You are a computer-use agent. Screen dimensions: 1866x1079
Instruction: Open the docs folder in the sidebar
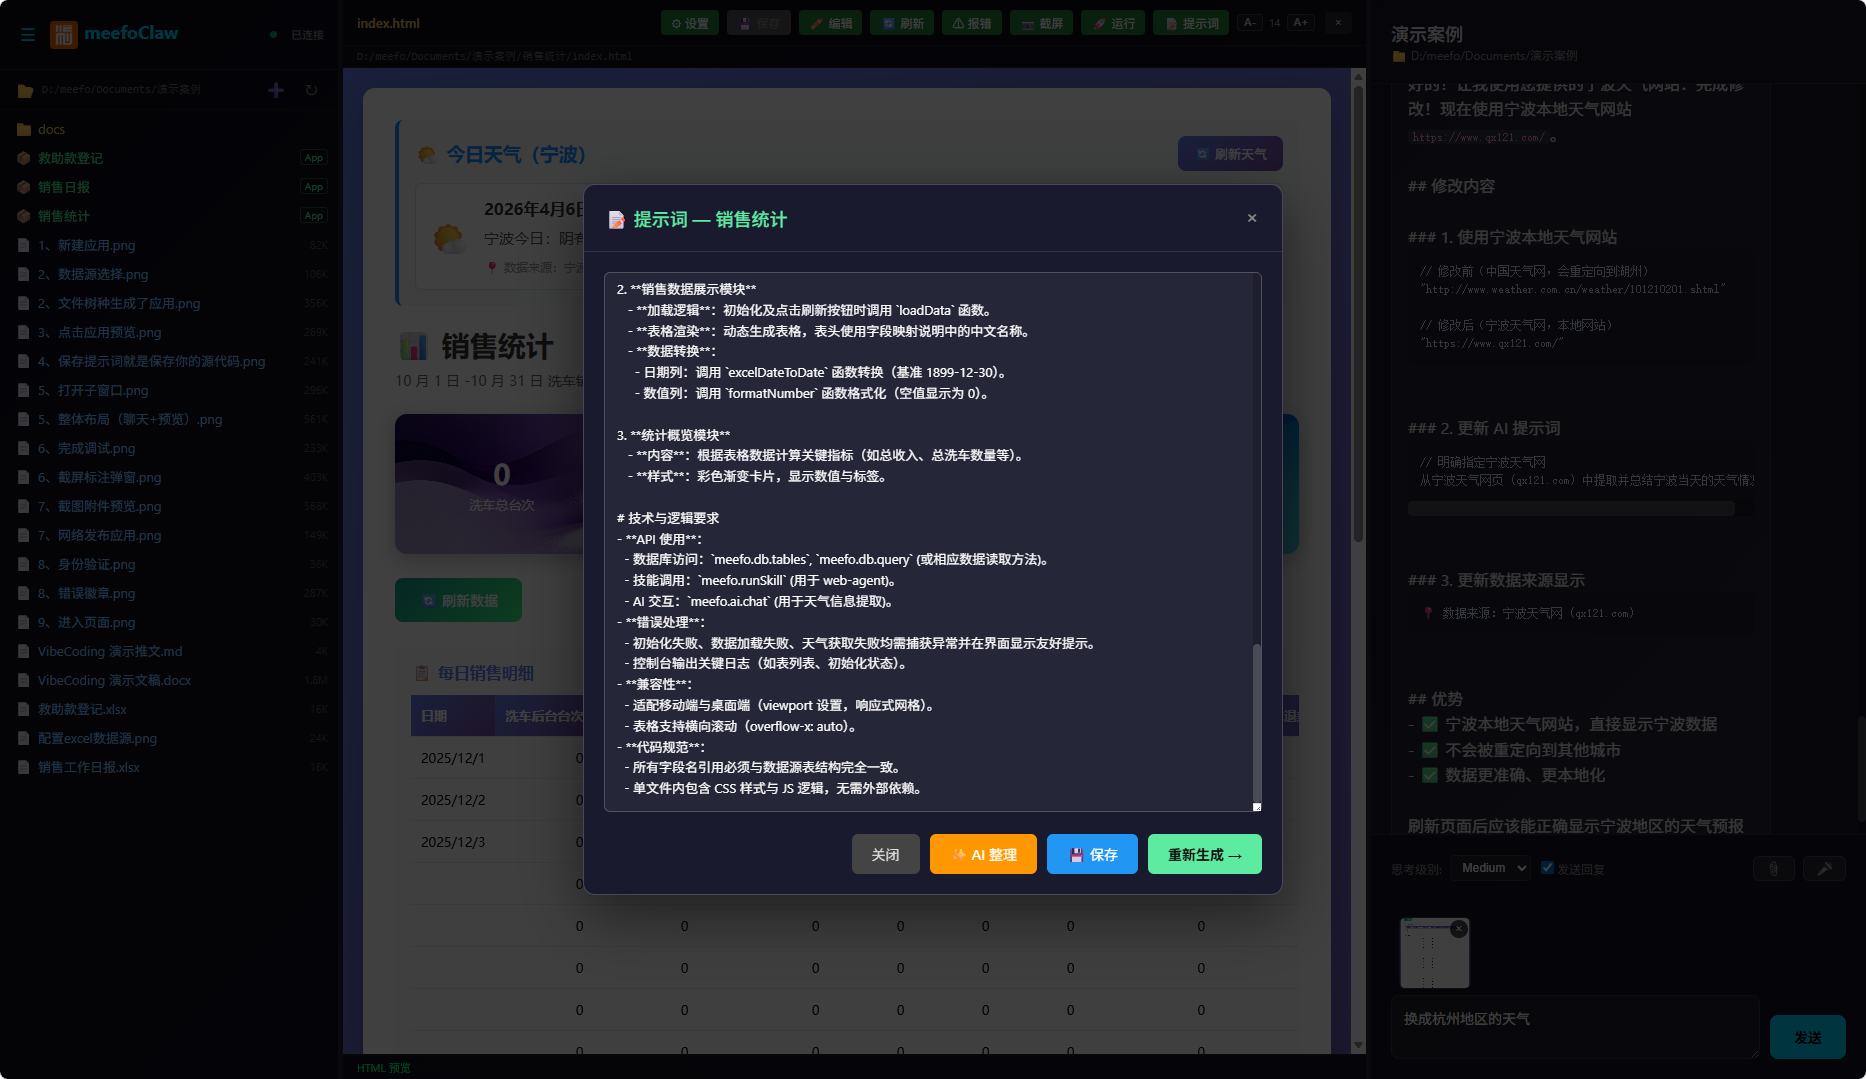pyautogui.click(x=50, y=129)
